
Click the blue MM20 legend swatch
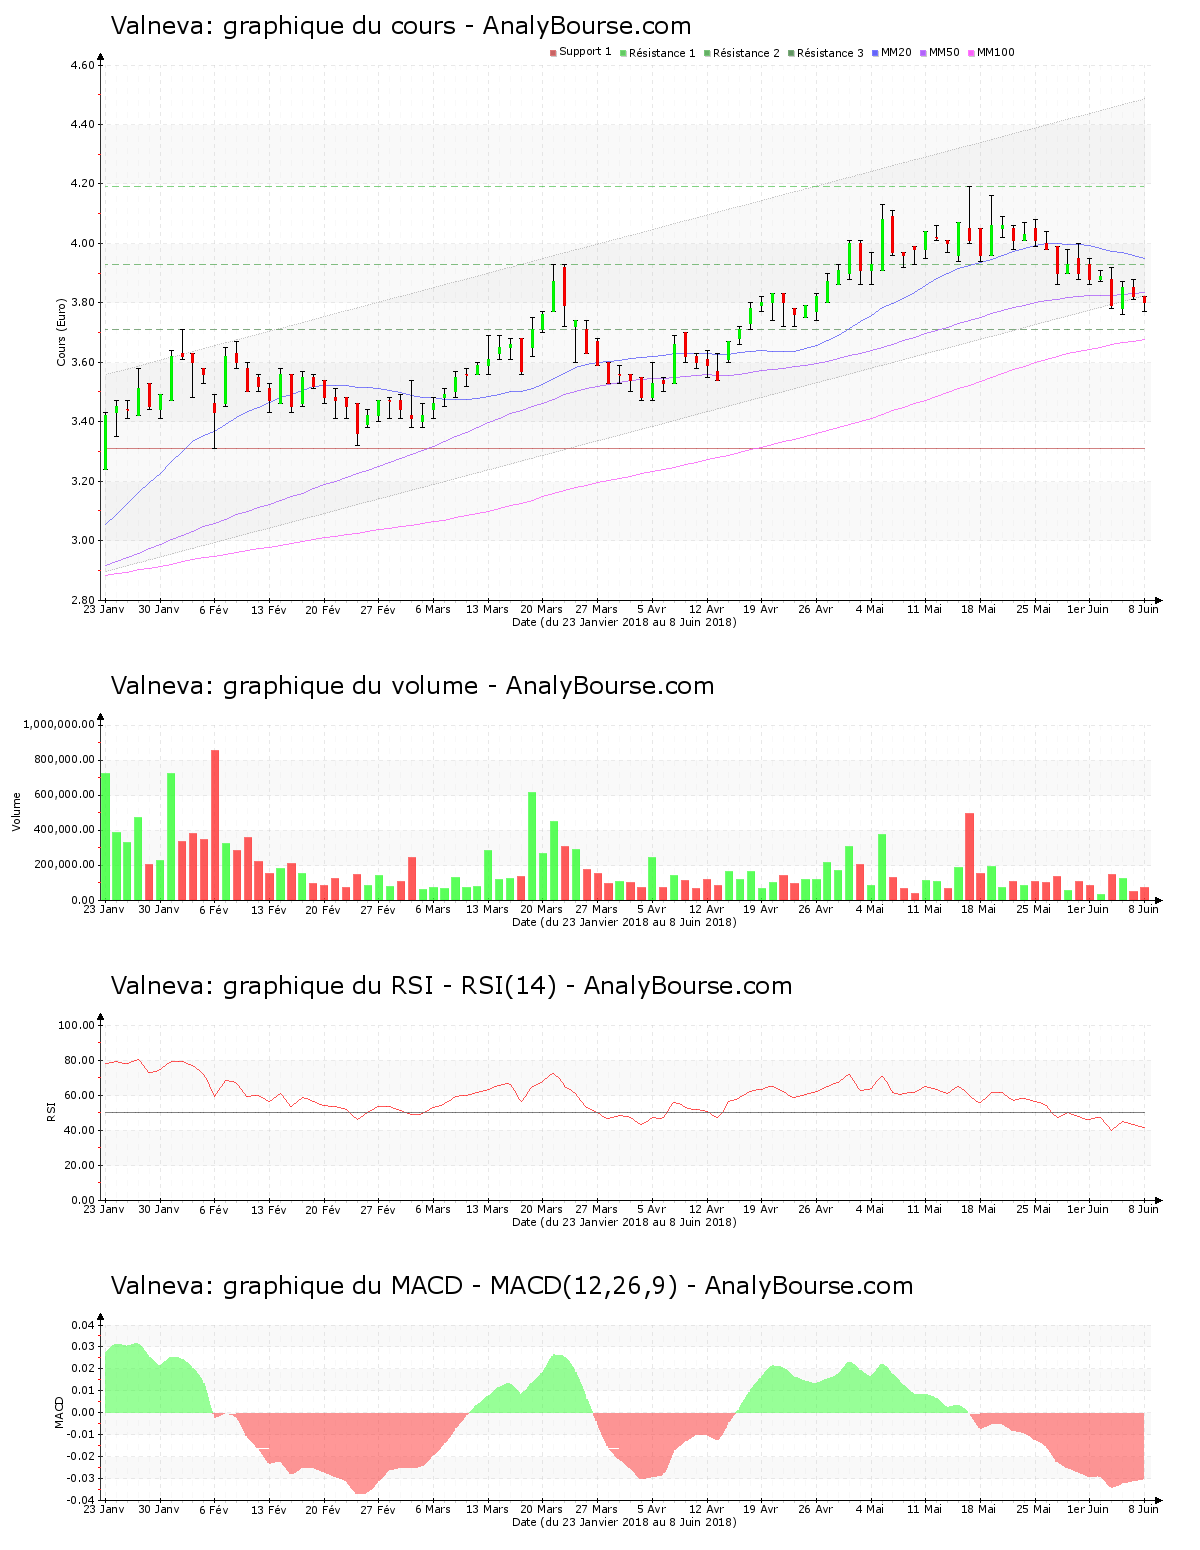(875, 53)
